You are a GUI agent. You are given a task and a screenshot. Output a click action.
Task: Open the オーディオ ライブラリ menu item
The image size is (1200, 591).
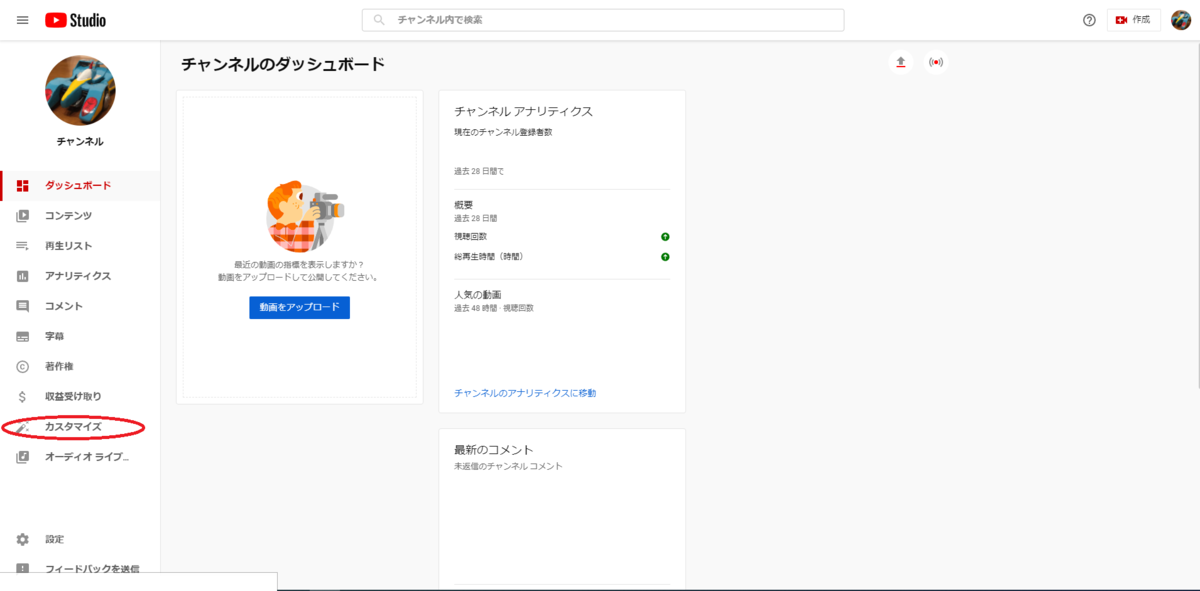pos(80,456)
